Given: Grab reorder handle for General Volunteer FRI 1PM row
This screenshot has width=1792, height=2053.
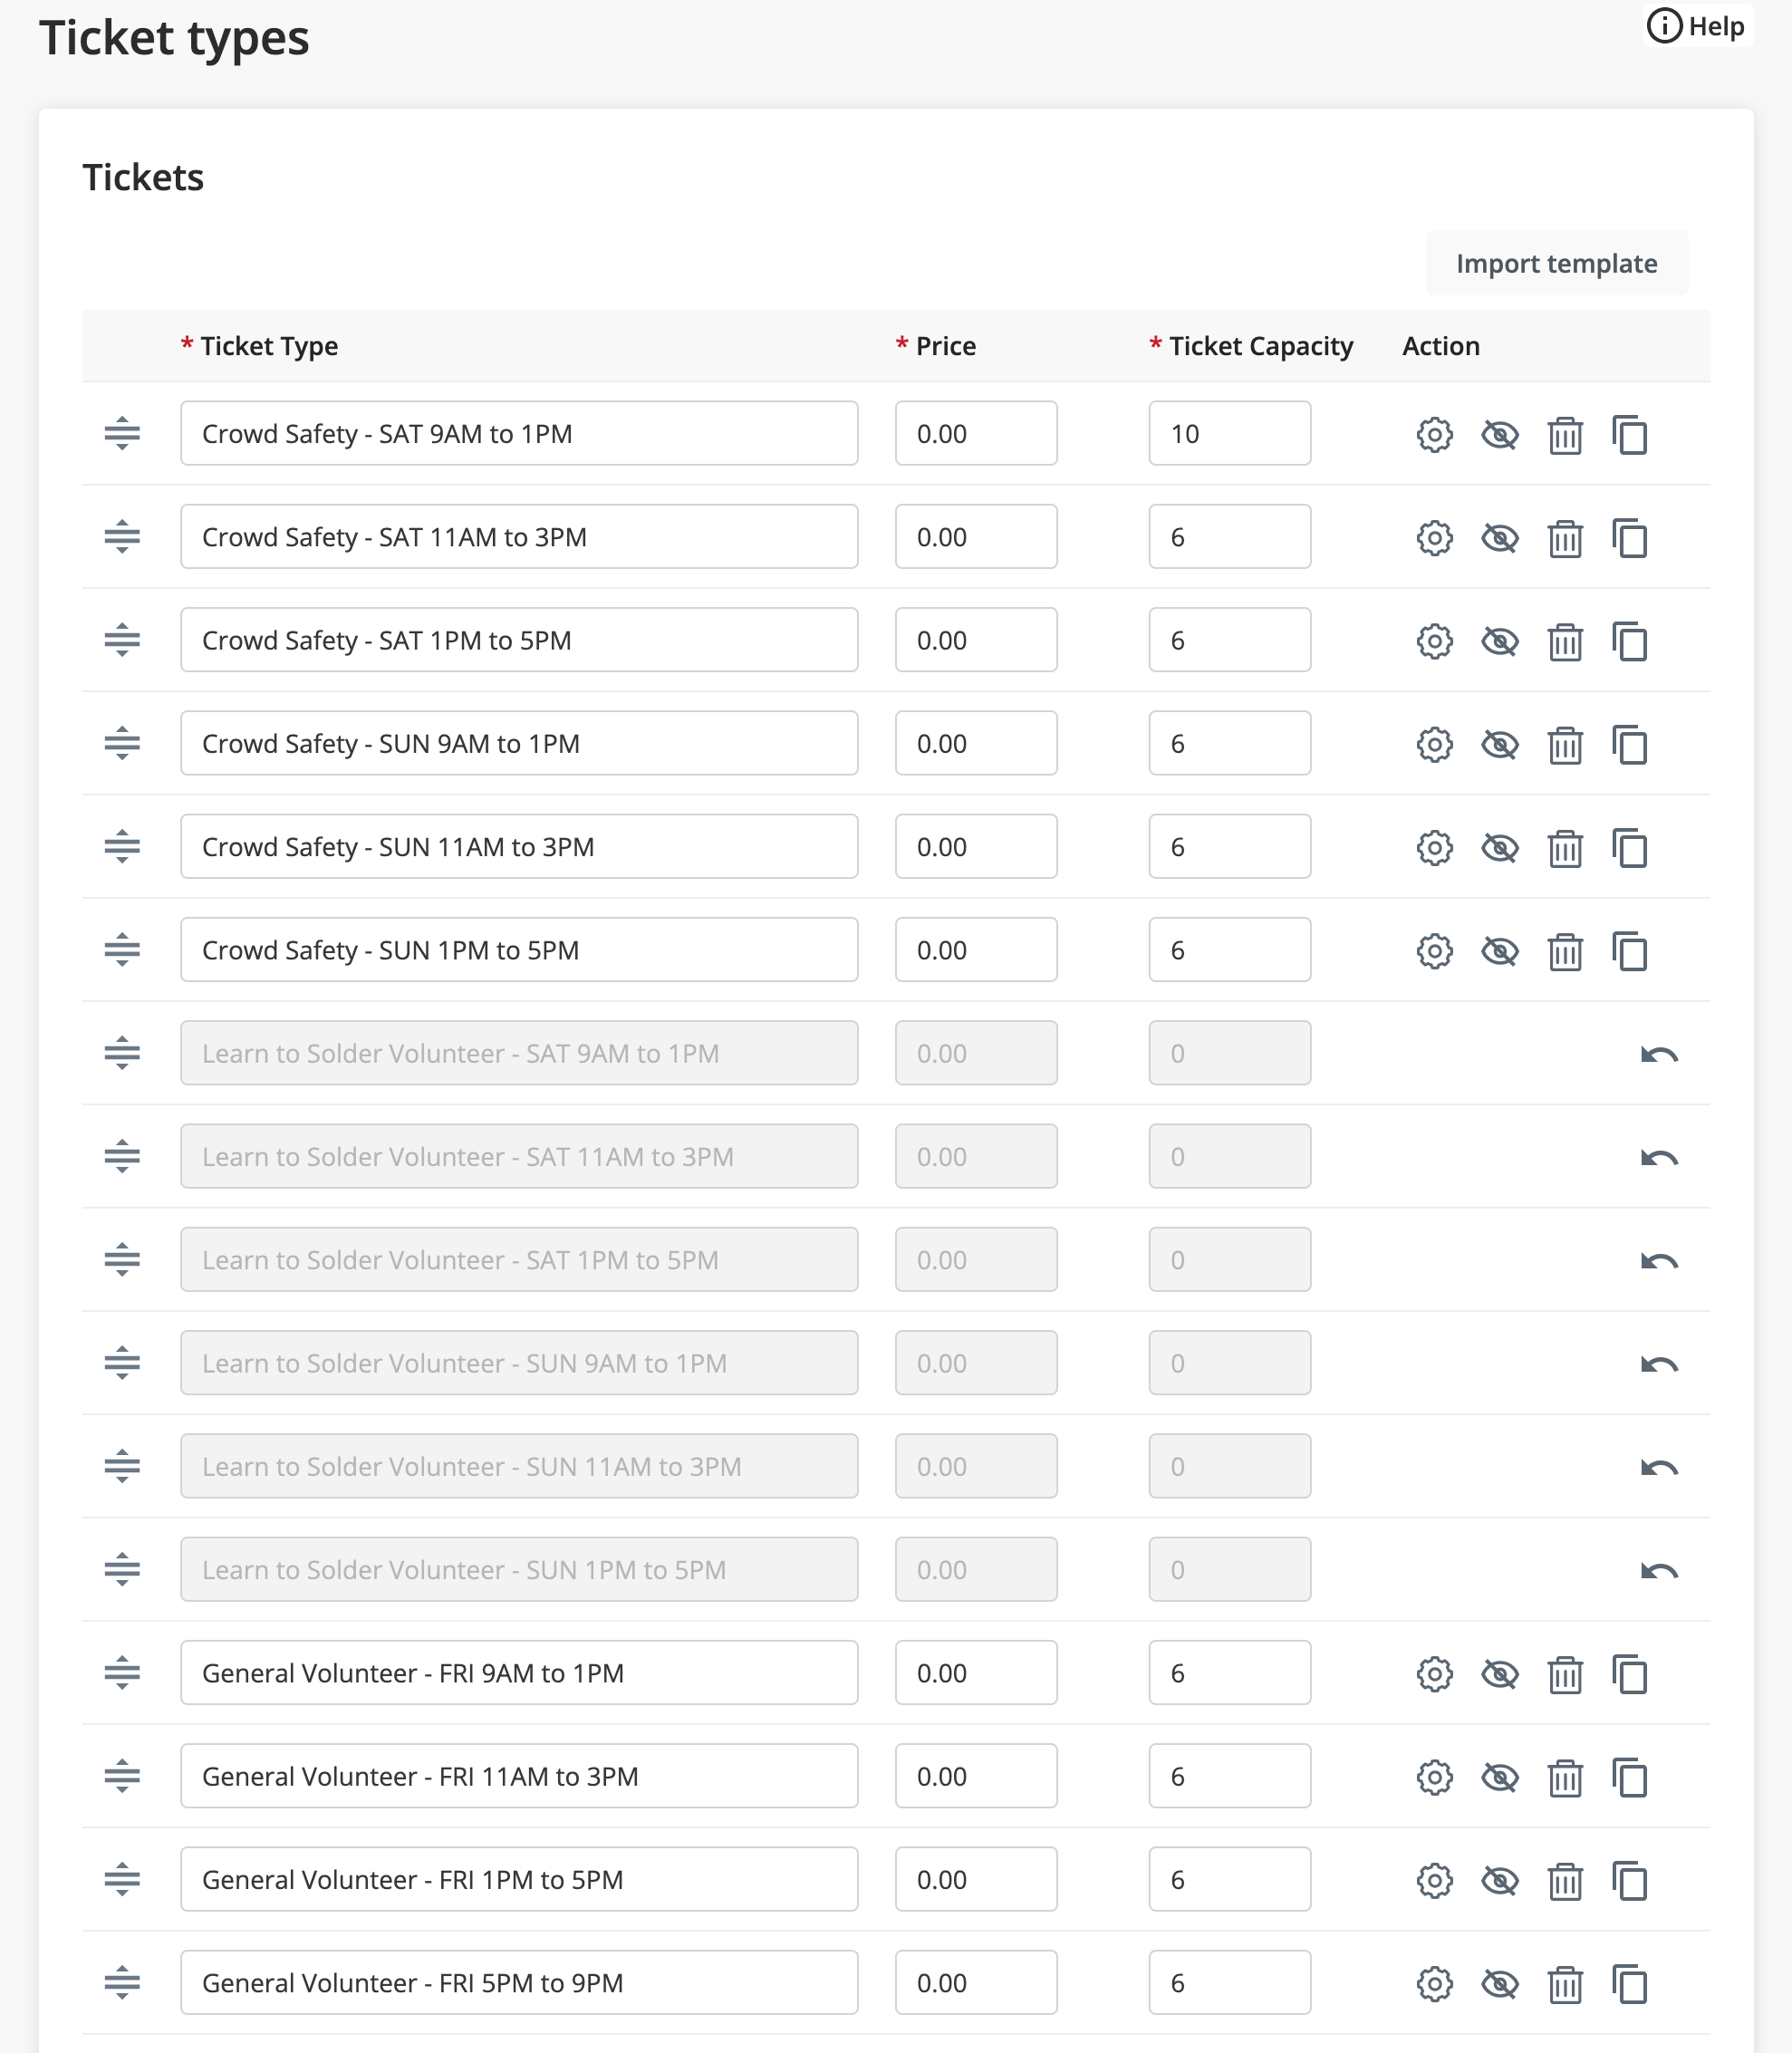Looking at the screenshot, I should pos(122,1879).
